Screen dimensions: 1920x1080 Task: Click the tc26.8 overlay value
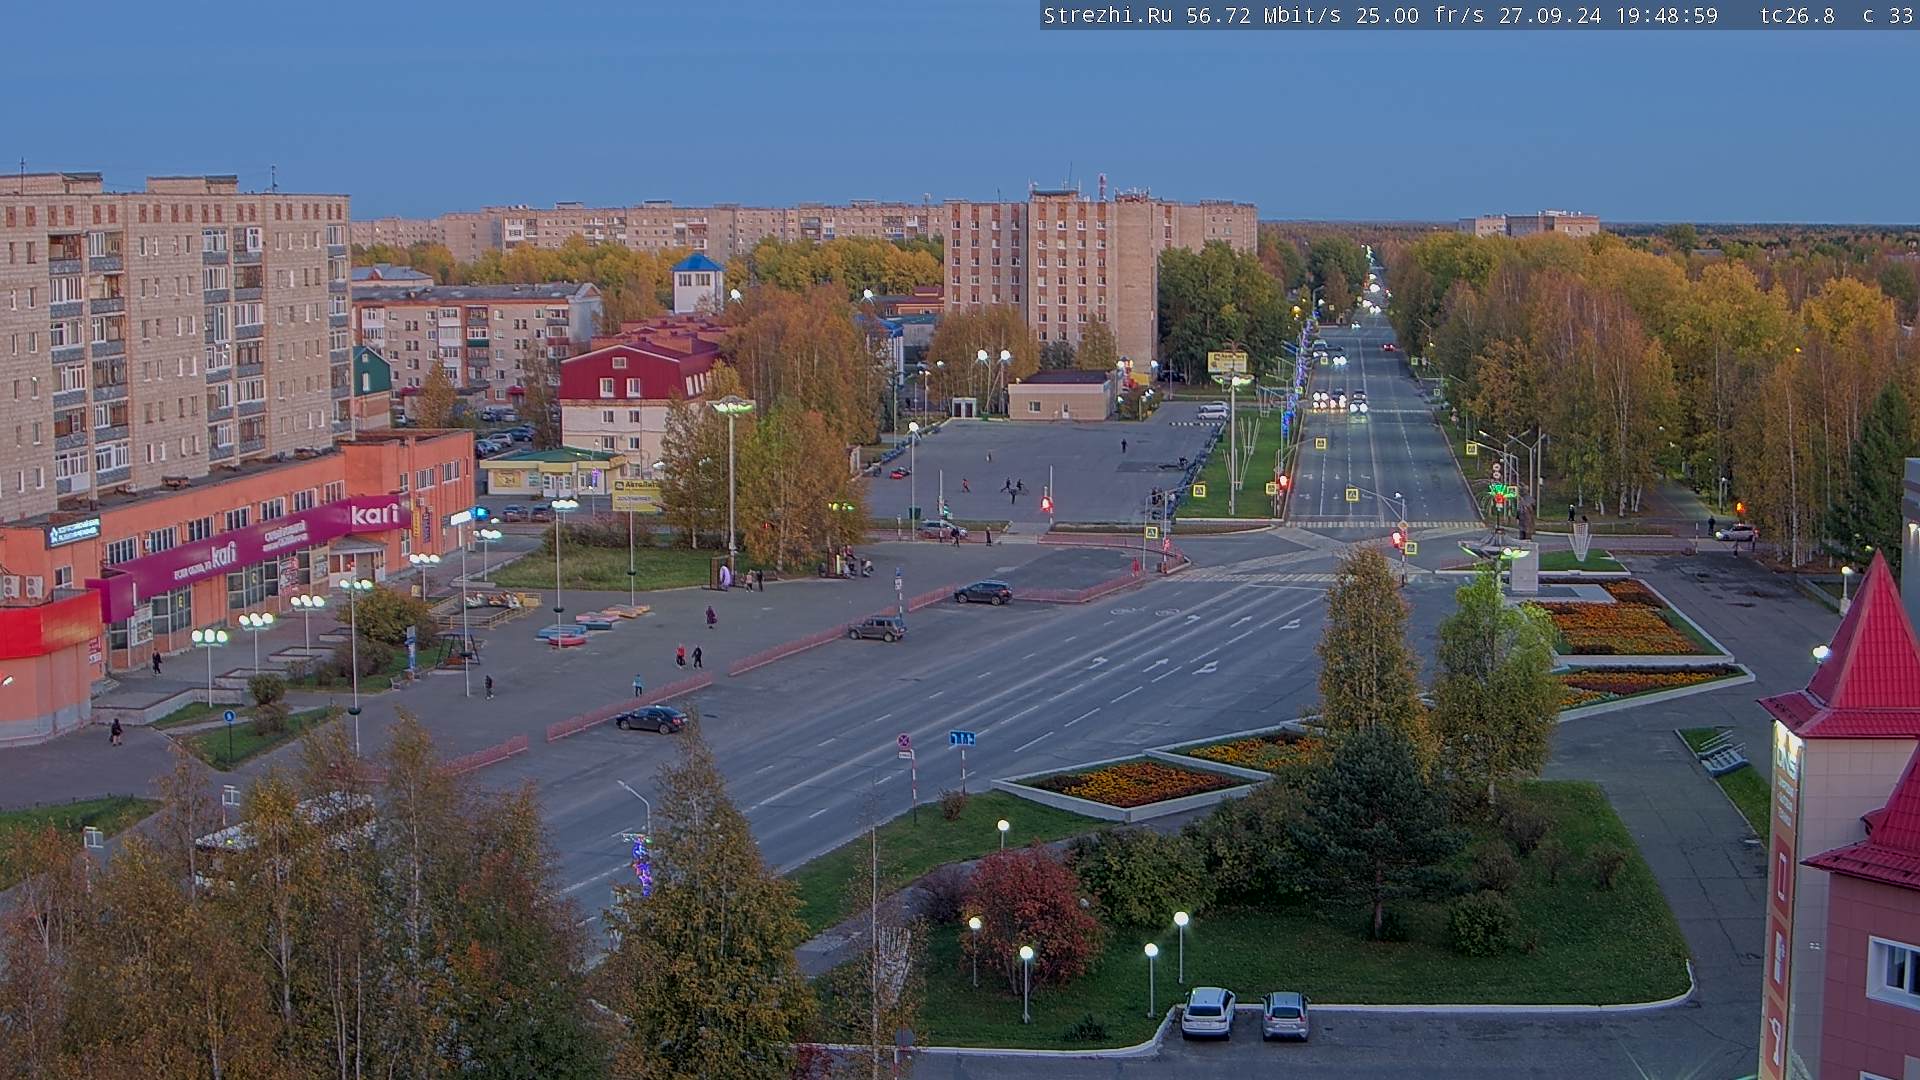1797,15
